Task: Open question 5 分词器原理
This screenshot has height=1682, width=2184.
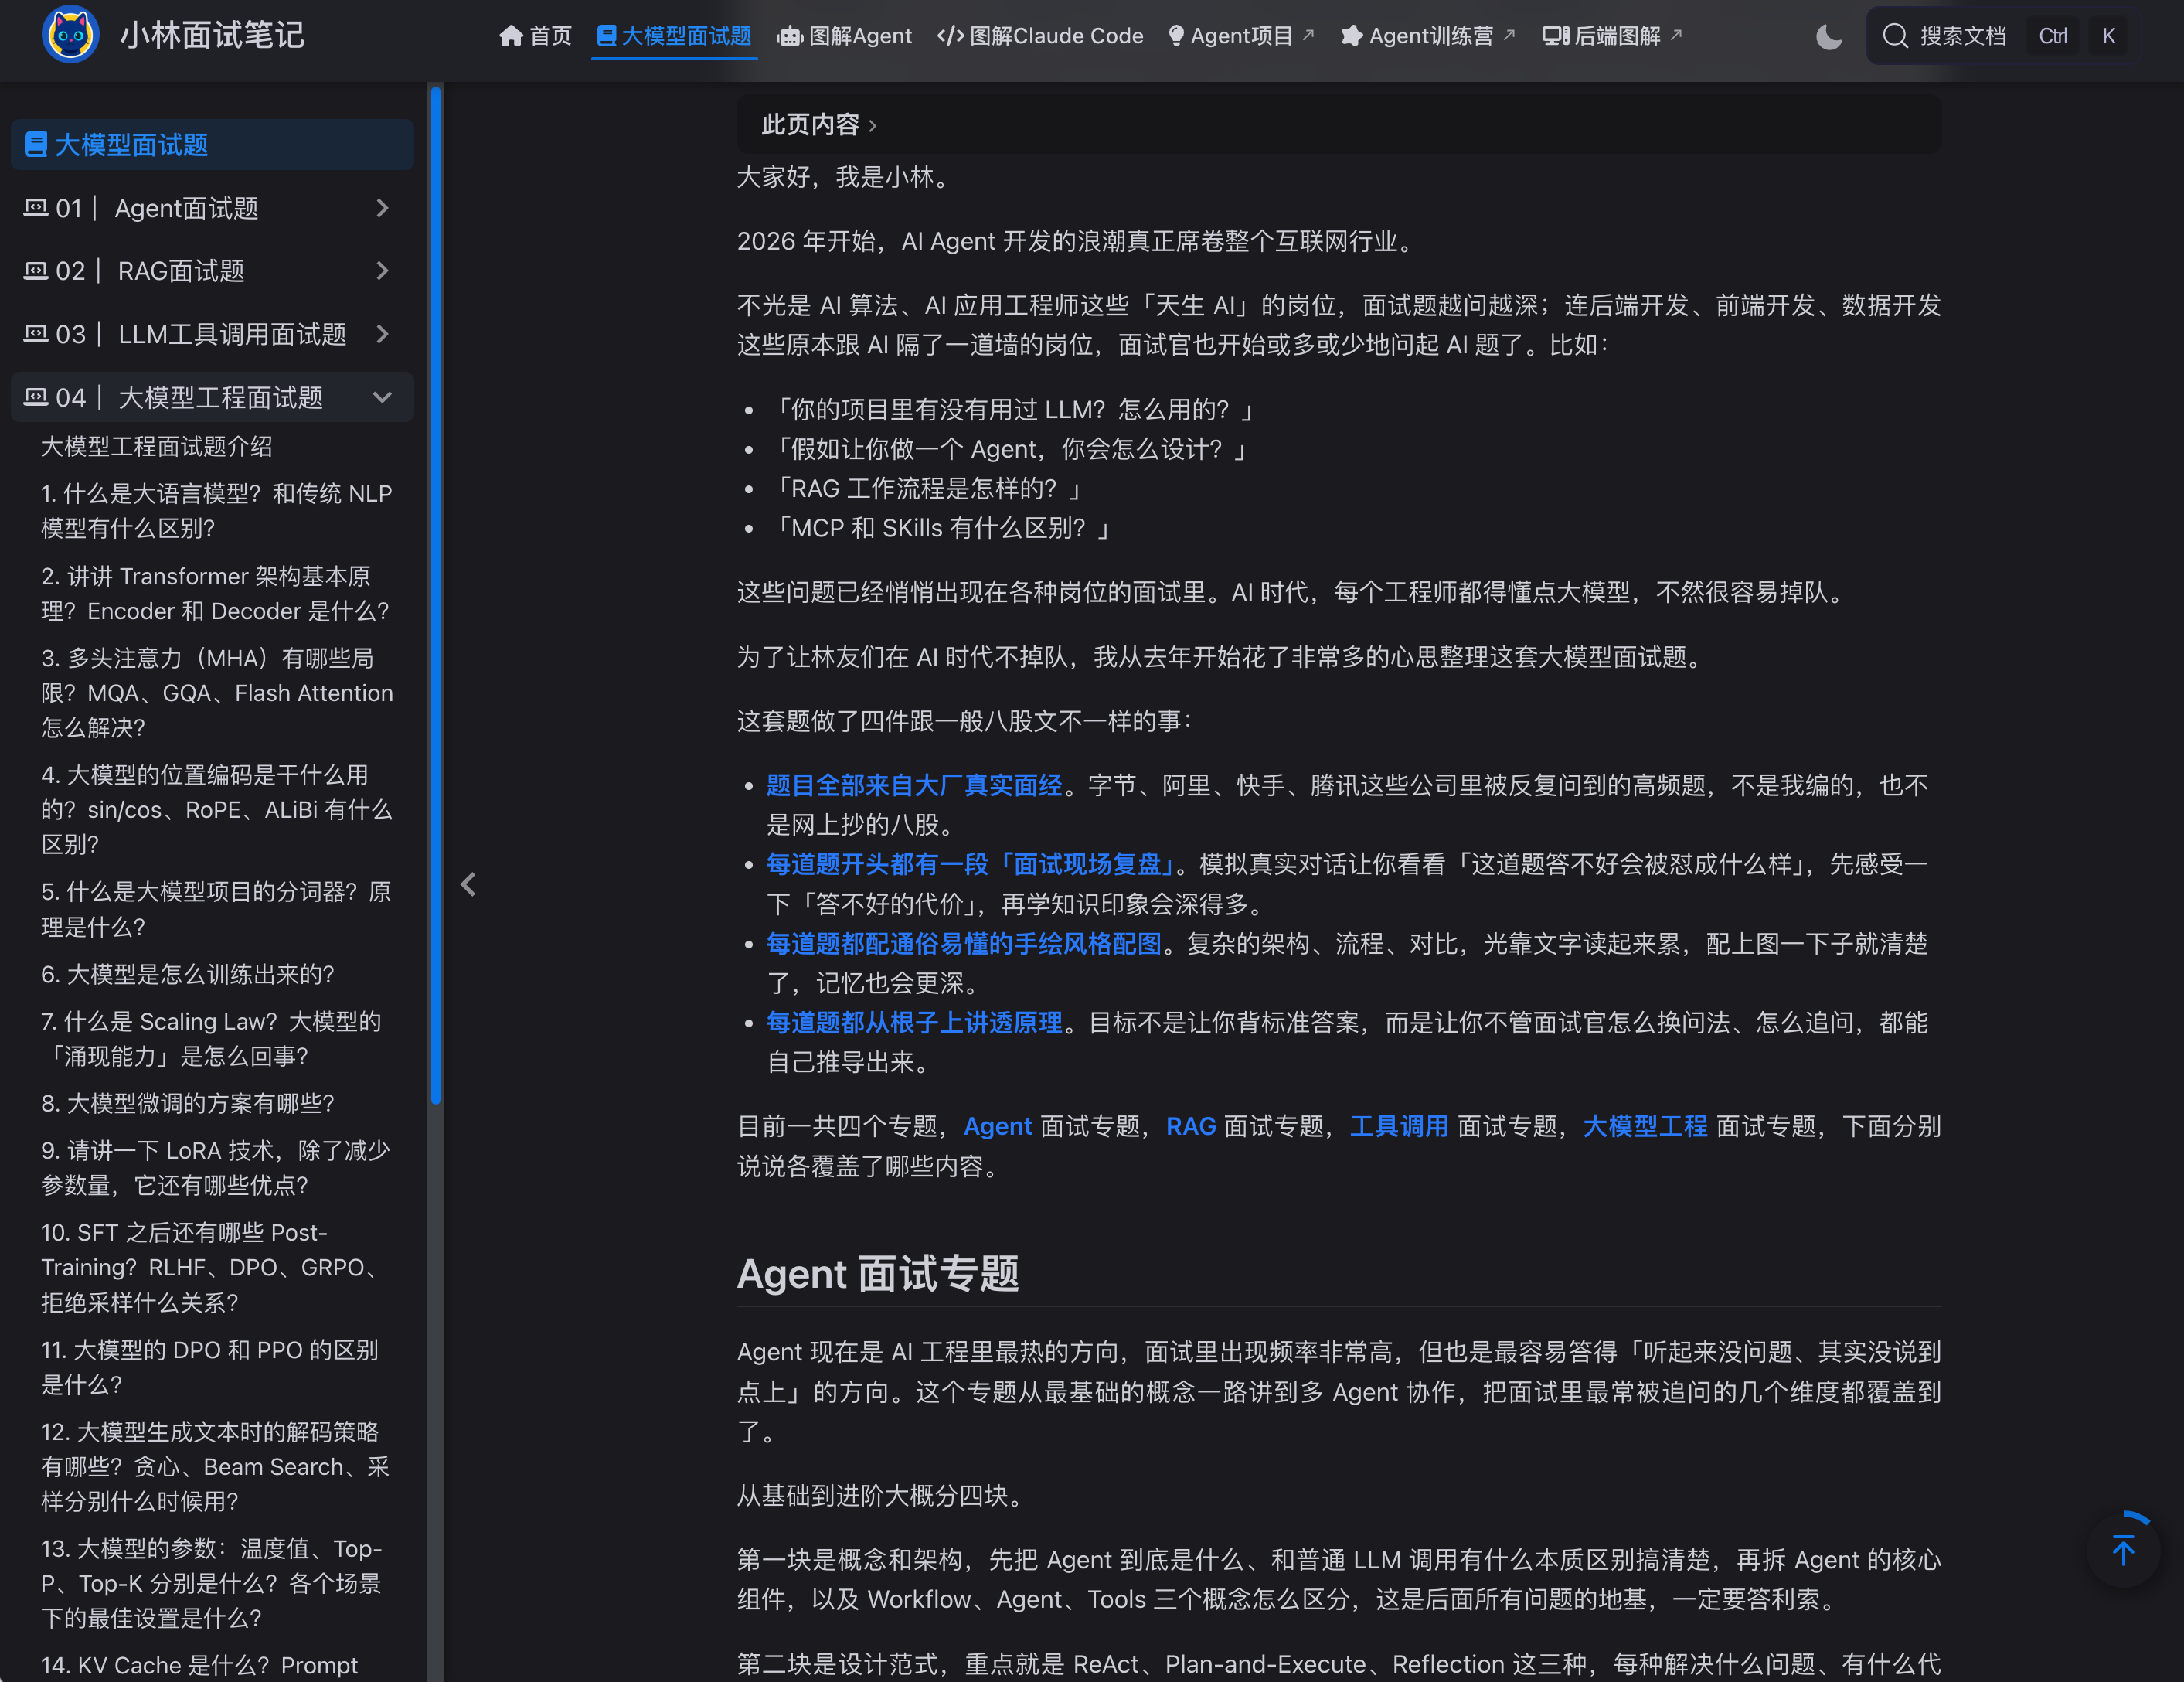Action: pos(216,909)
